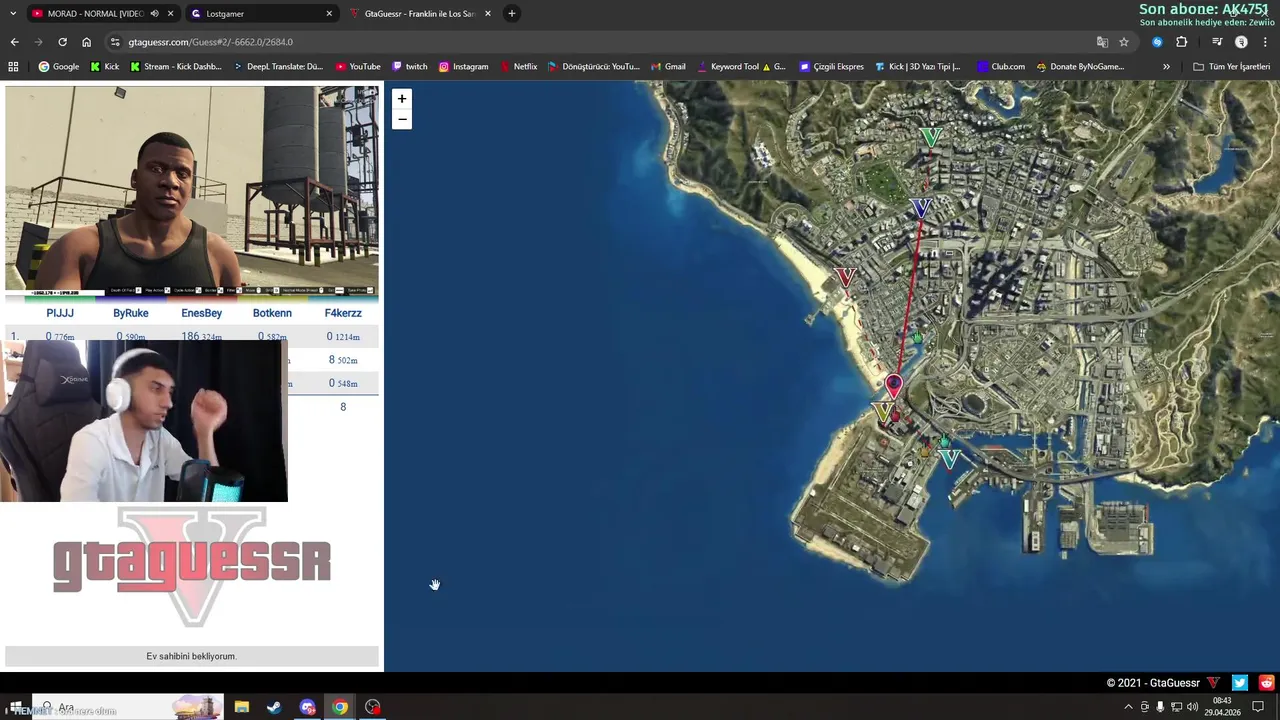The width and height of the screenshot is (1280, 720).
Task: Open Tüm Yer İşaretleri bookmarks folder
Action: point(1231,67)
